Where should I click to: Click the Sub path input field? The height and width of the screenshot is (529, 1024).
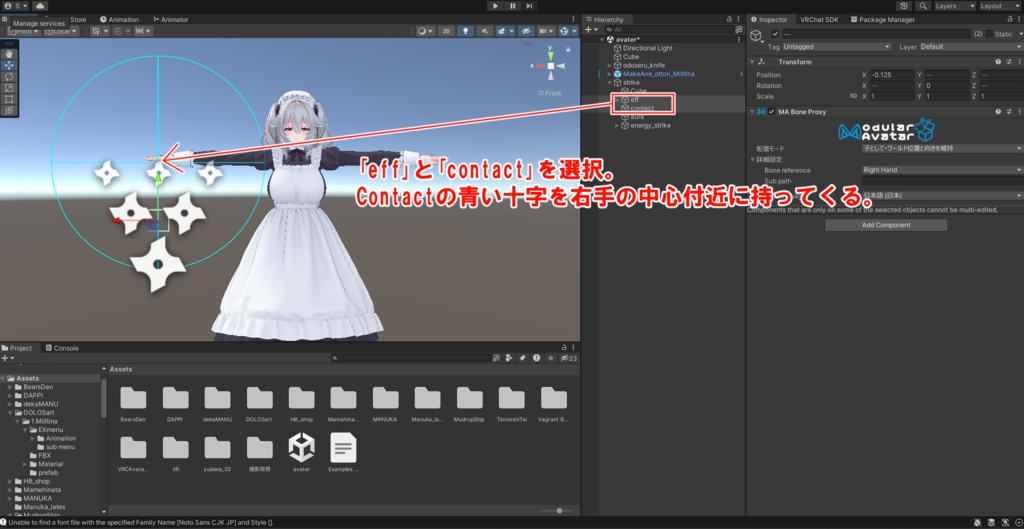tap(942, 180)
